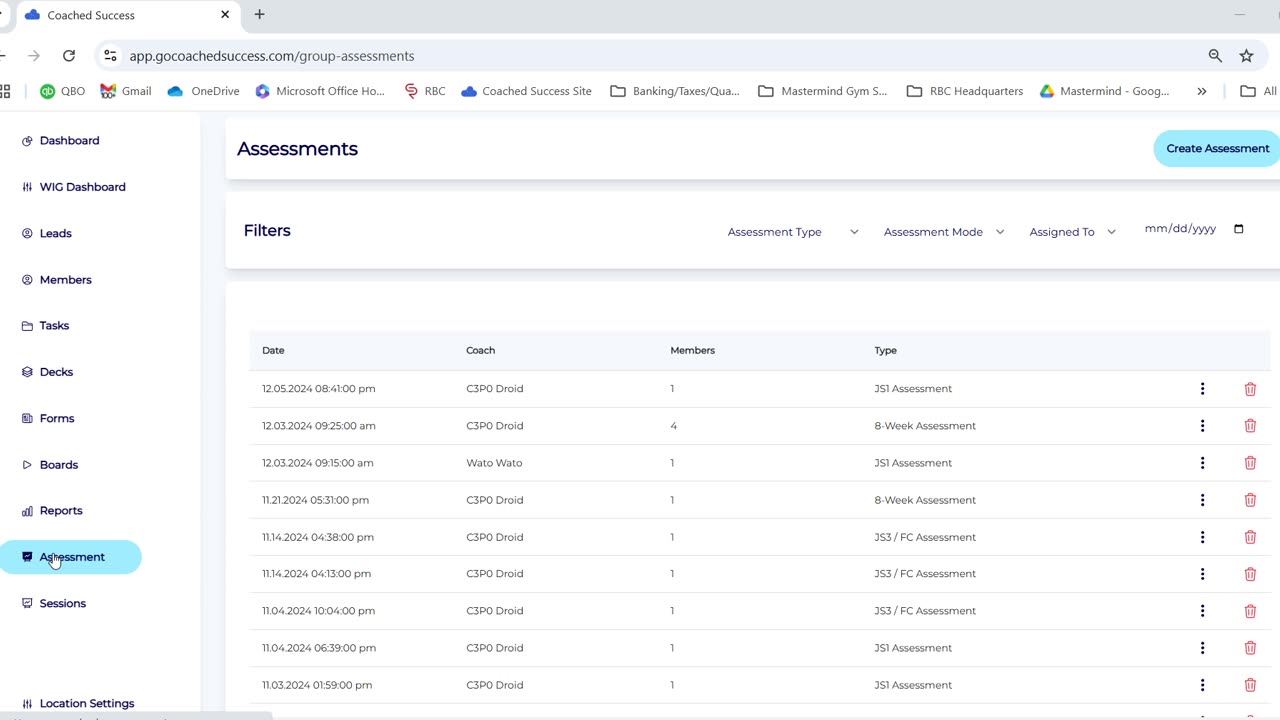Select the 12.03.2024 09:25:00 am date cell
This screenshot has width=1280, height=720.
point(319,426)
